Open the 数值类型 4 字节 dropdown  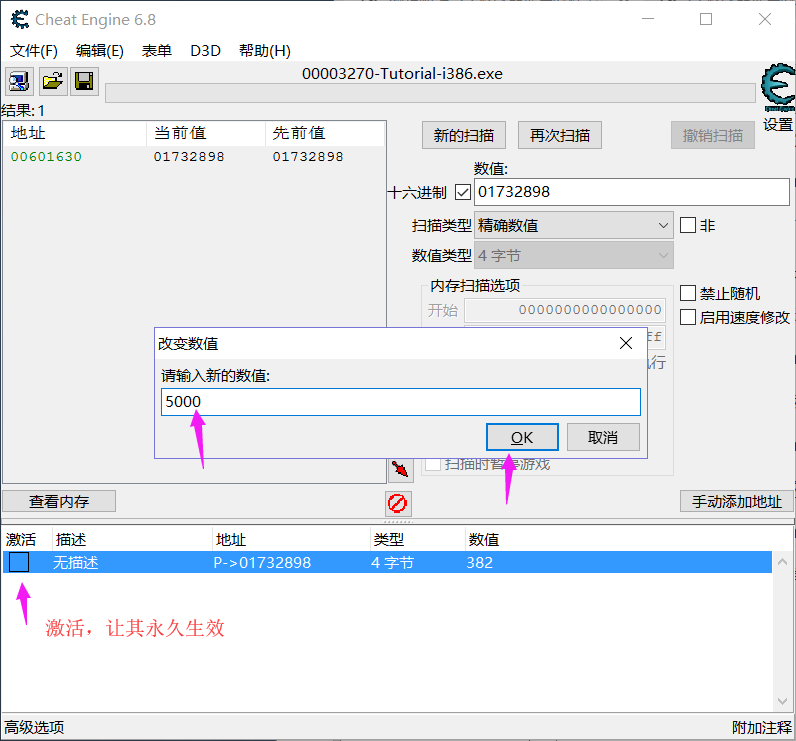pos(574,256)
